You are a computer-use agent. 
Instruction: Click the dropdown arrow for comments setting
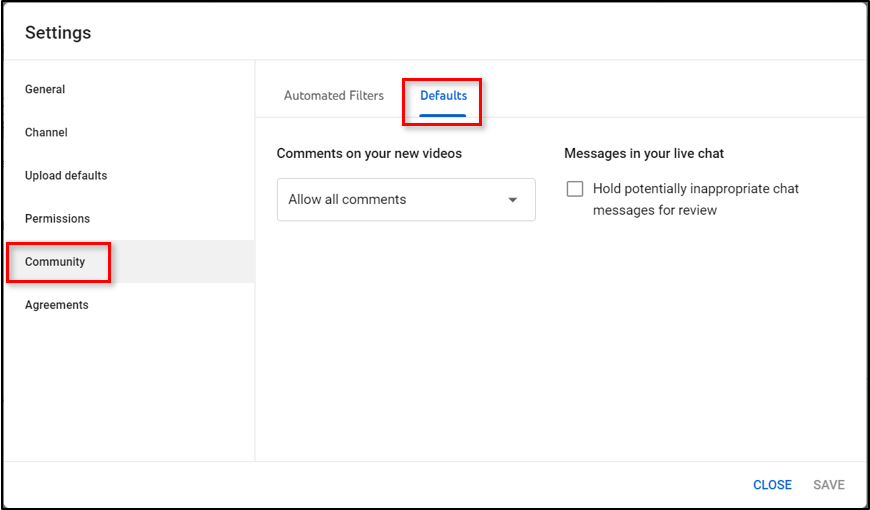pos(513,200)
